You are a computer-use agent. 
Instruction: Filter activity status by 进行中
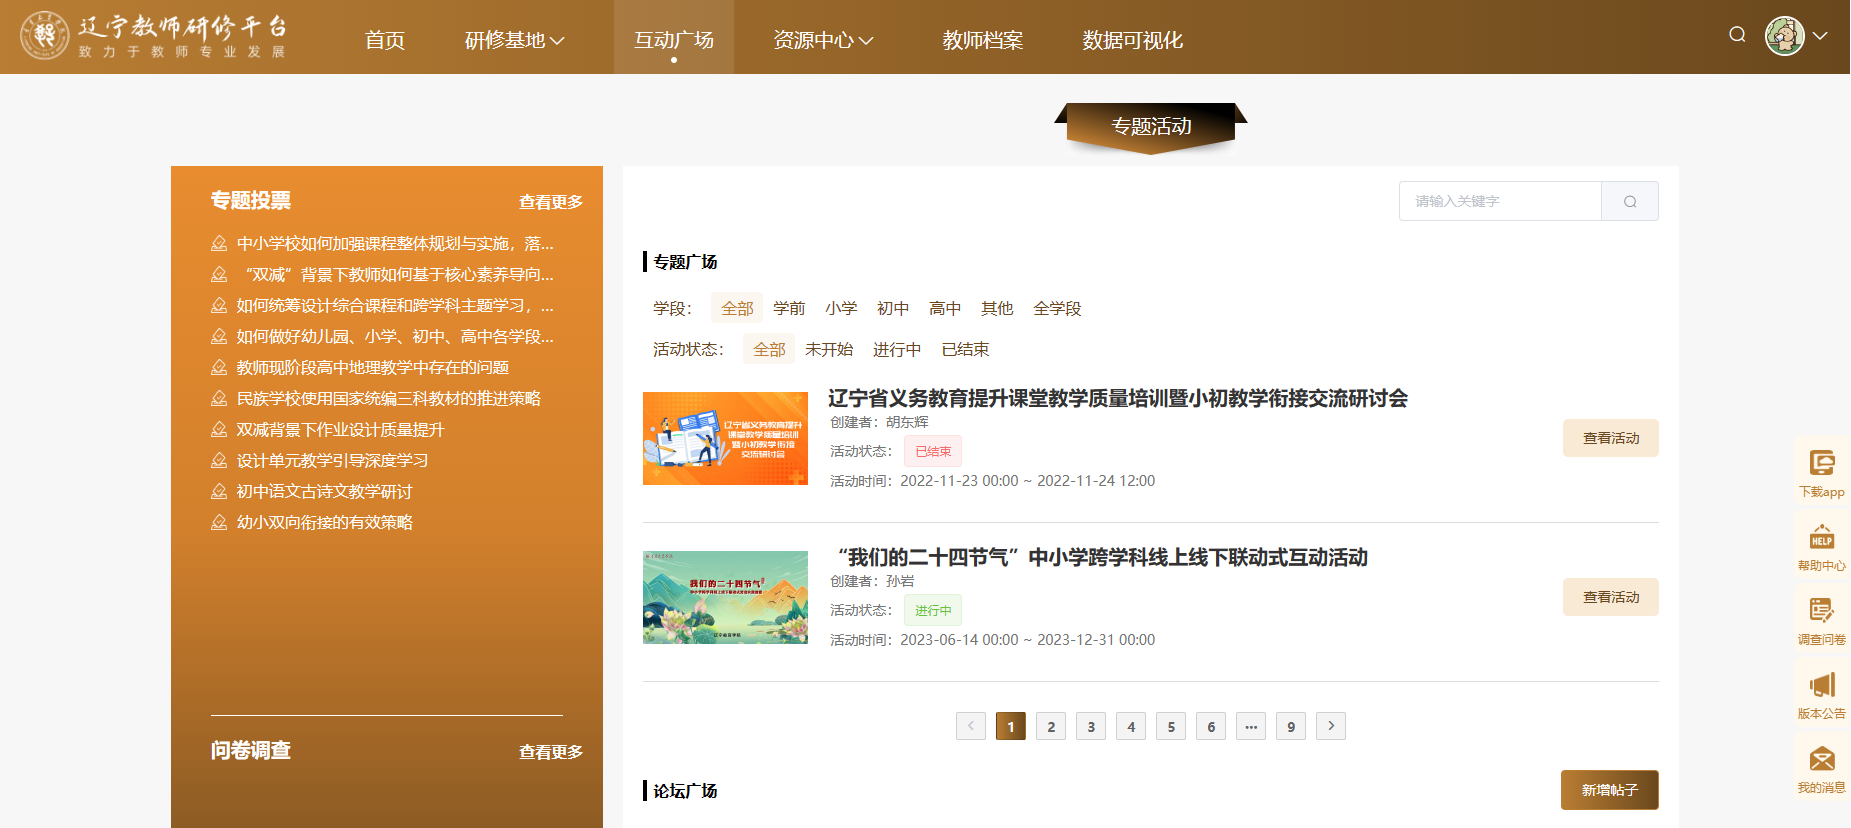coord(896,349)
